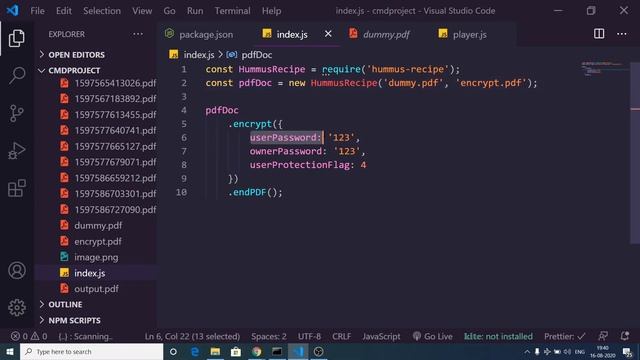
Task: Open Chrome from taskbar
Action: click(x=256, y=351)
